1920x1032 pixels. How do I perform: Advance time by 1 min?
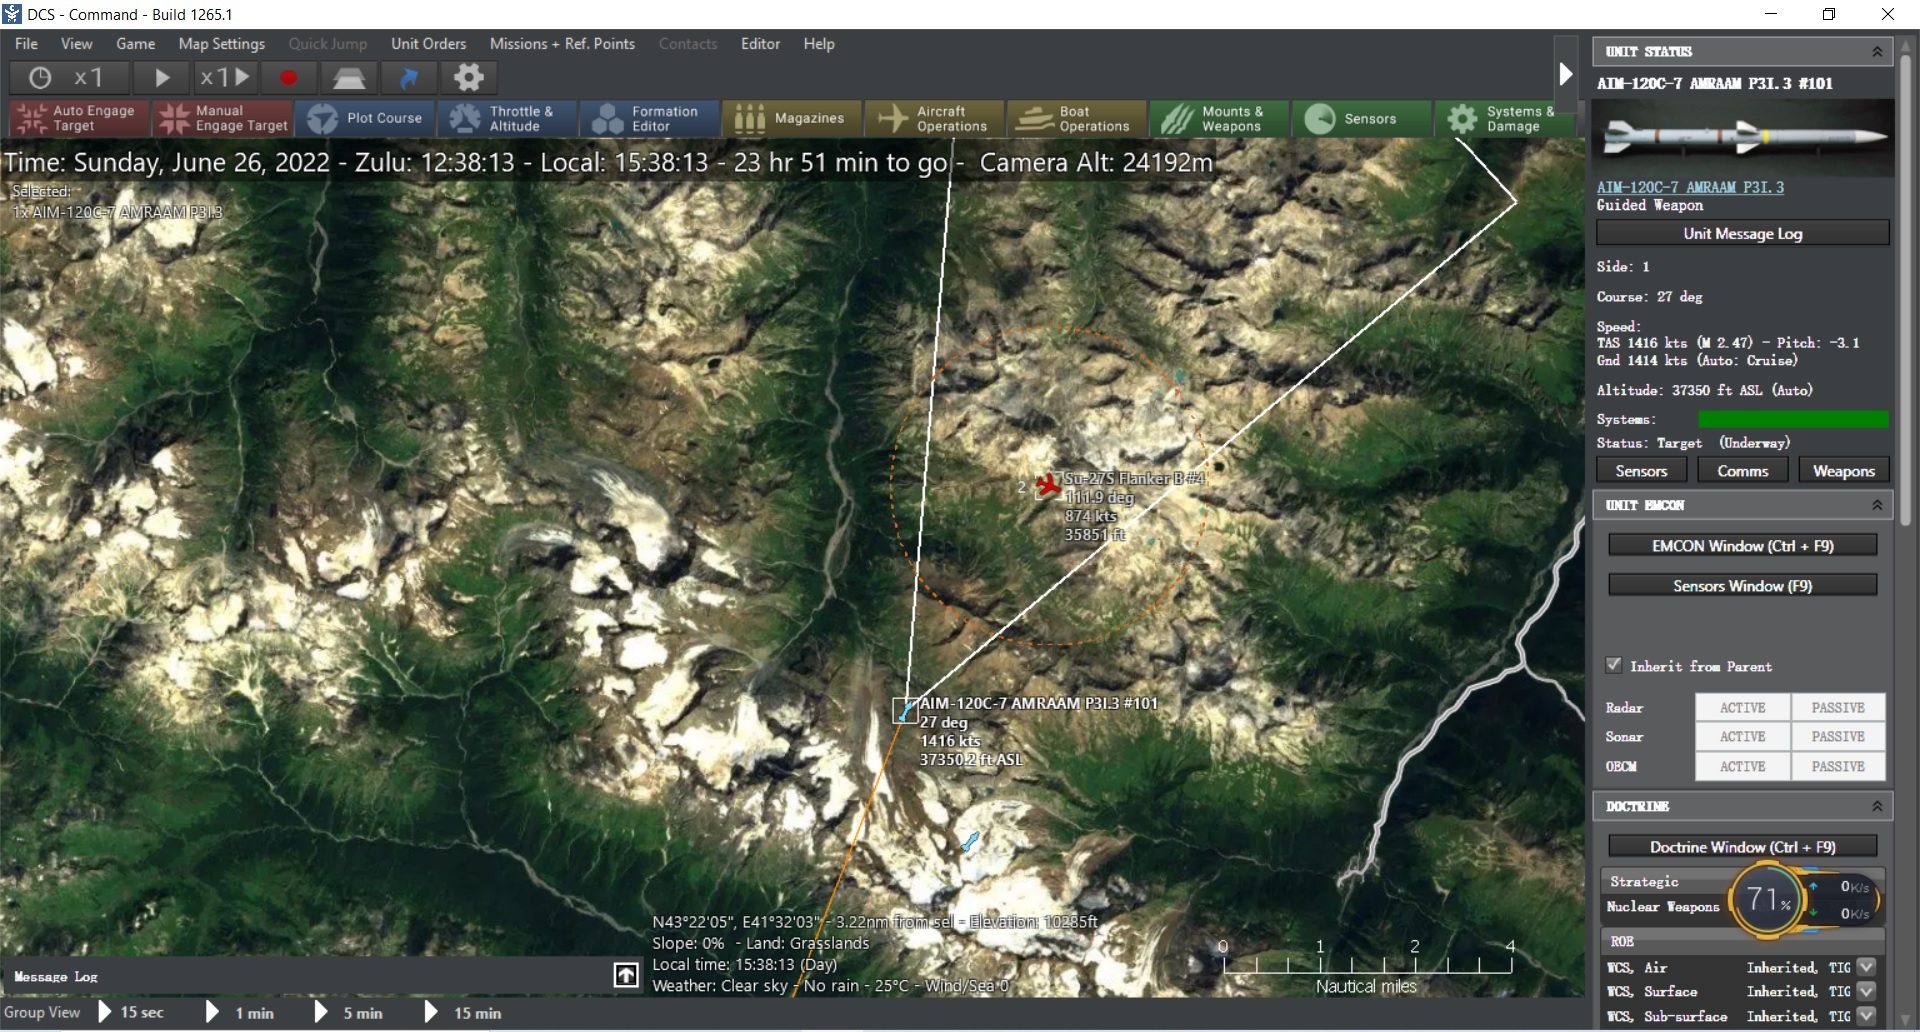(240, 1012)
